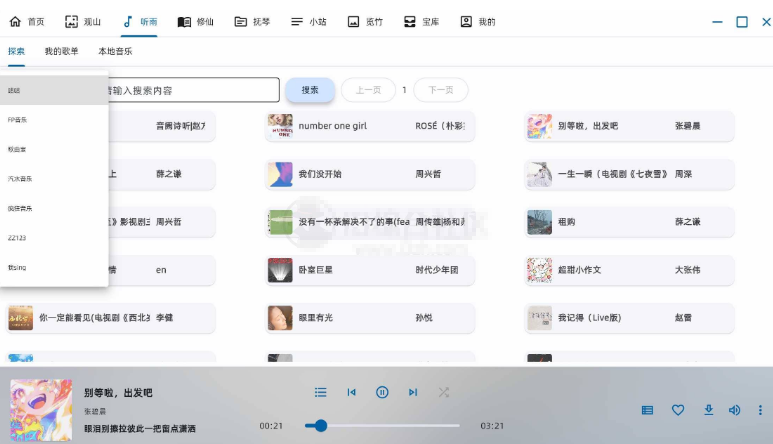Skip to the next track
Image resolution: width=773 pixels, height=444 pixels.
(x=413, y=393)
